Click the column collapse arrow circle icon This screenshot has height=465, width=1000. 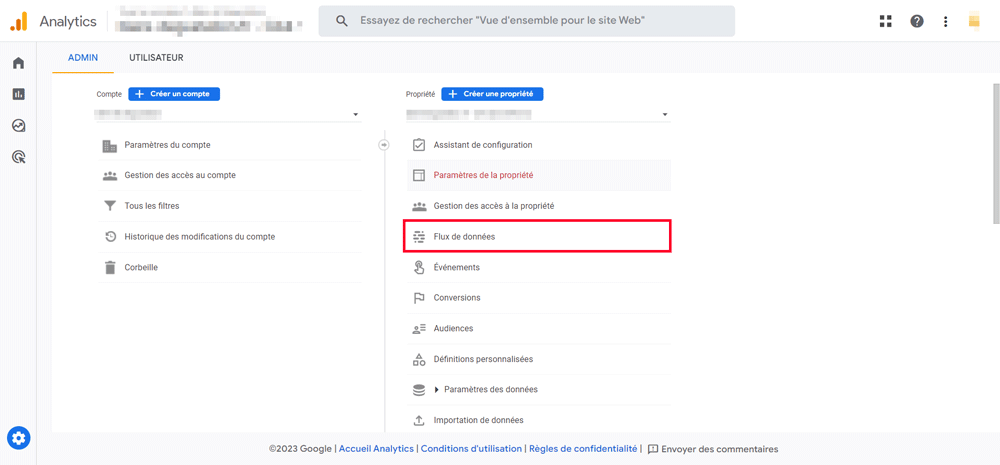[x=383, y=145]
